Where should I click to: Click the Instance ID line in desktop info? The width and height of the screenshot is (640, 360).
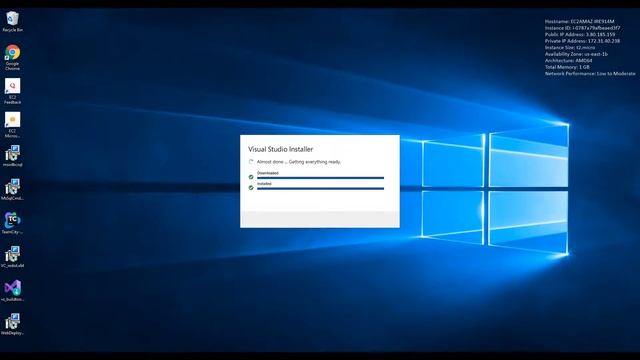[x=582, y=28]
